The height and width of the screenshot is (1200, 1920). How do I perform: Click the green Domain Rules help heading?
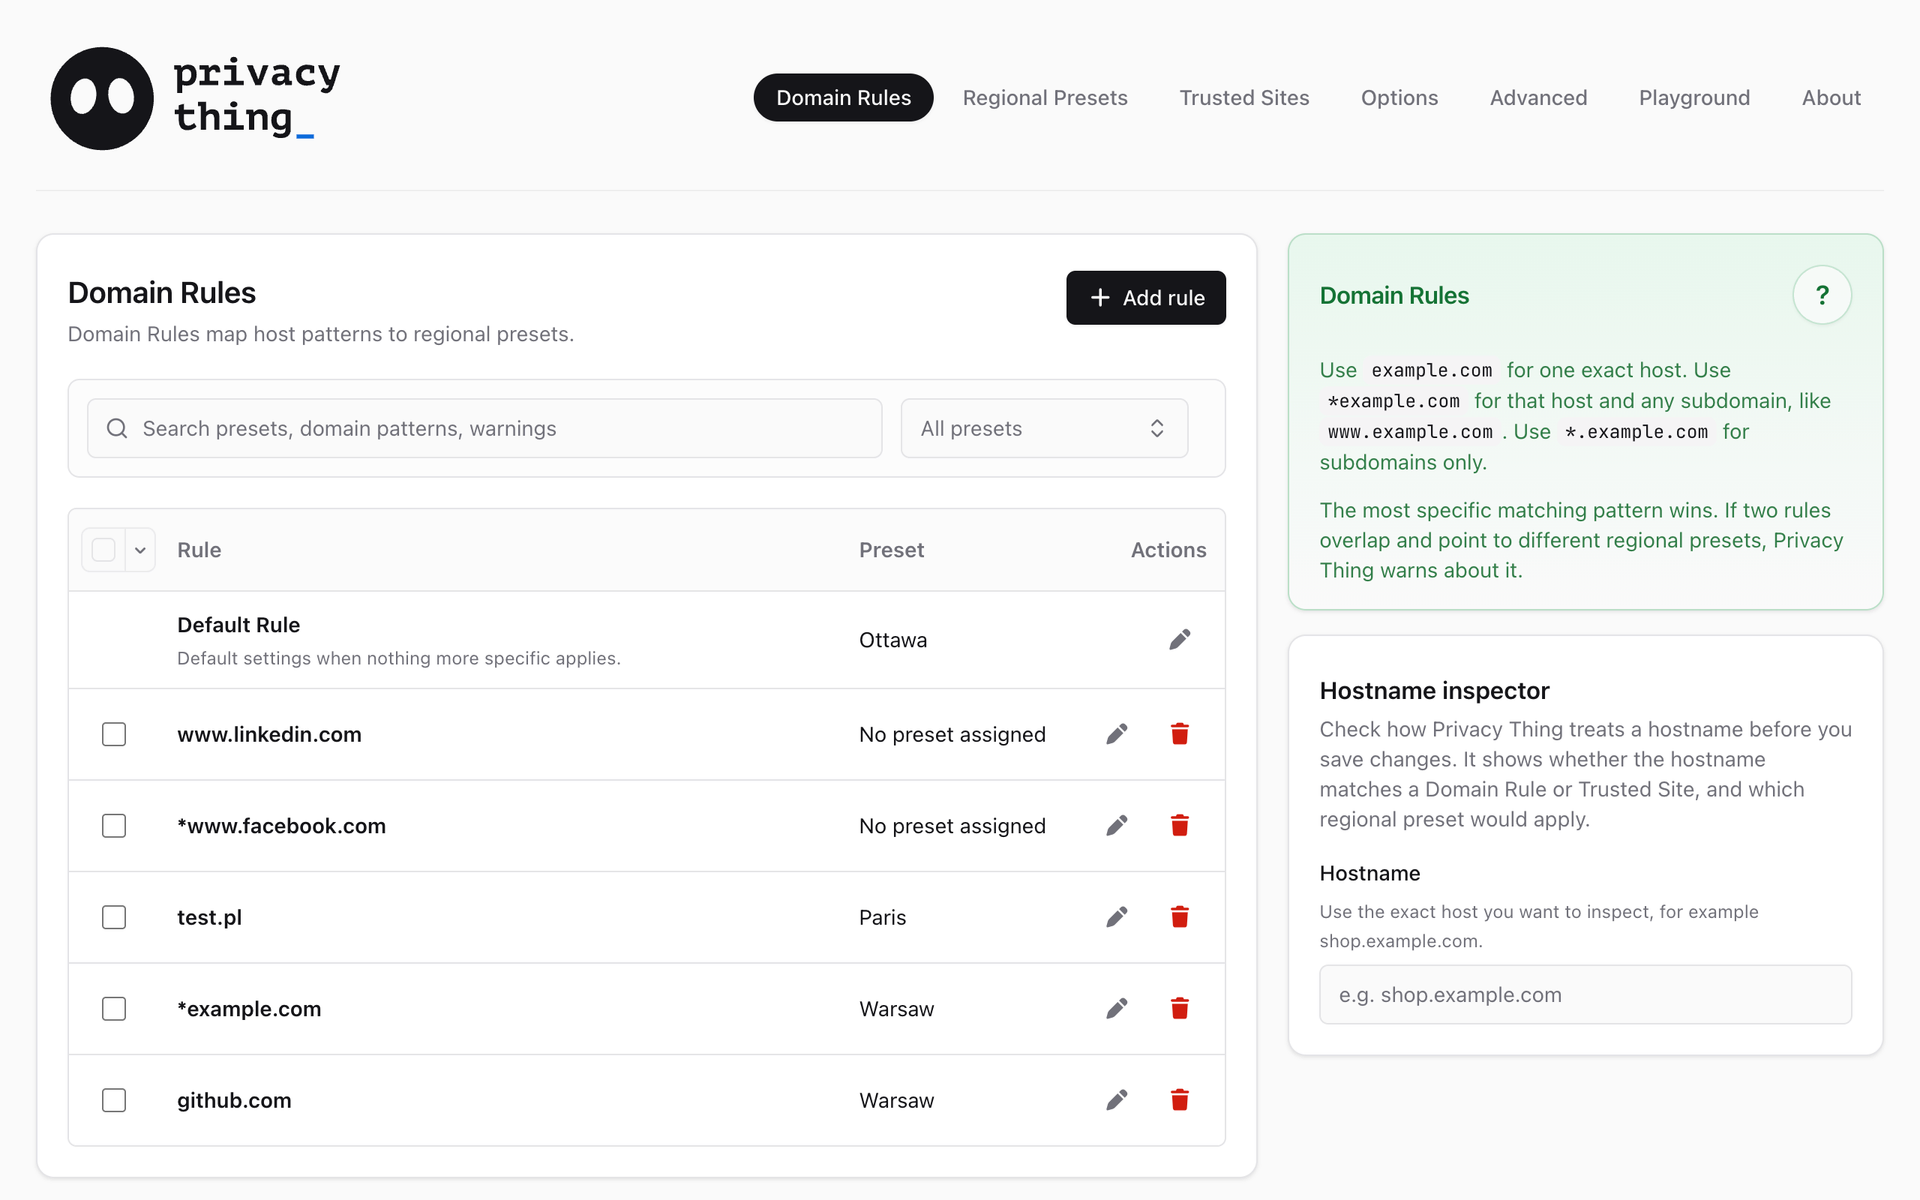tap(1394, 295)
